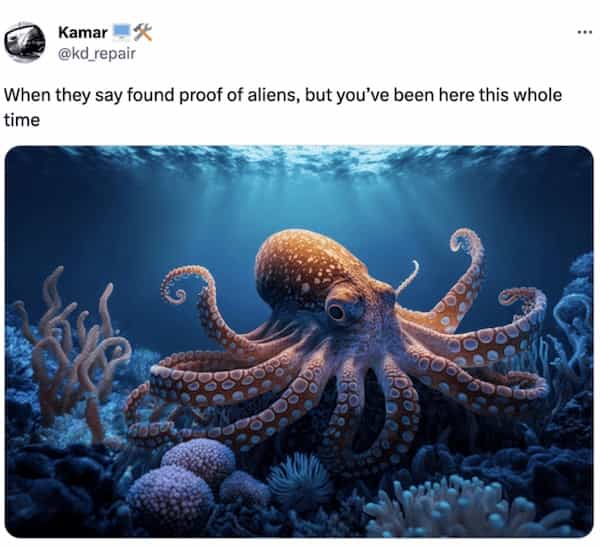Open the octopus image attachment
The image size is (600, 549).
[299, 341]
